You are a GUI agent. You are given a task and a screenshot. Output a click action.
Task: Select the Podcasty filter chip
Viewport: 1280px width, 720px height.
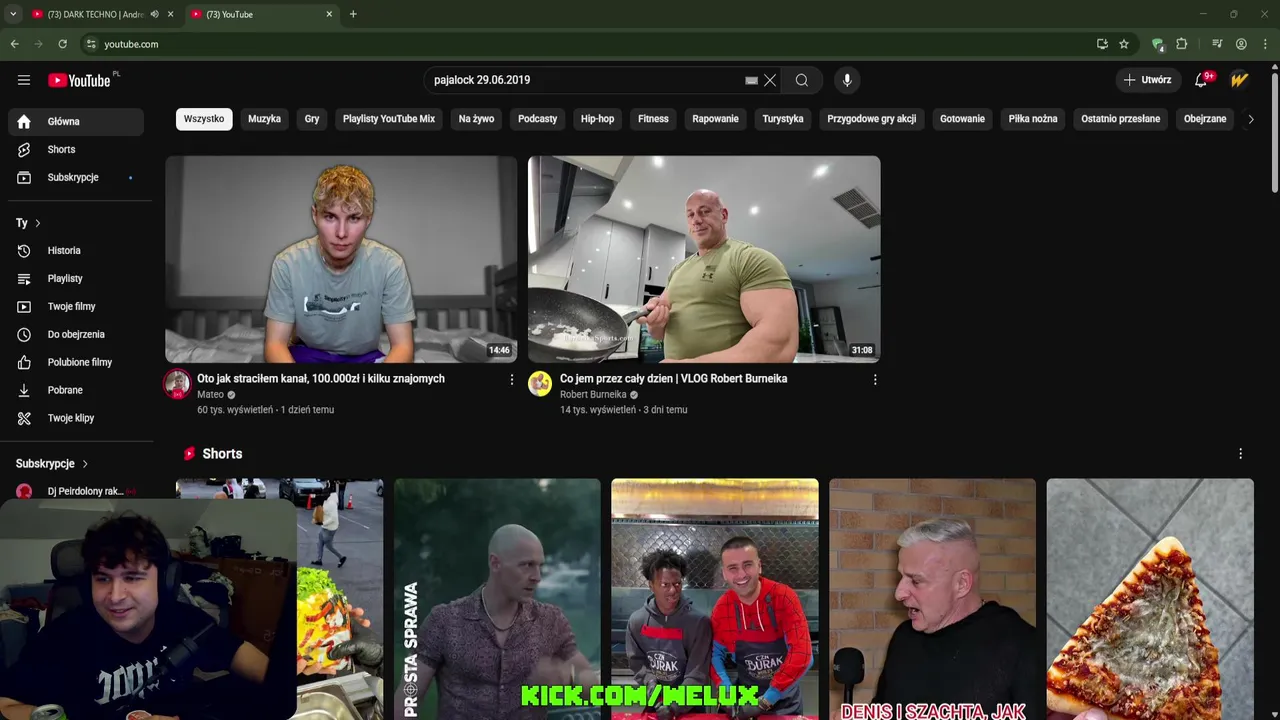point(537,119)
